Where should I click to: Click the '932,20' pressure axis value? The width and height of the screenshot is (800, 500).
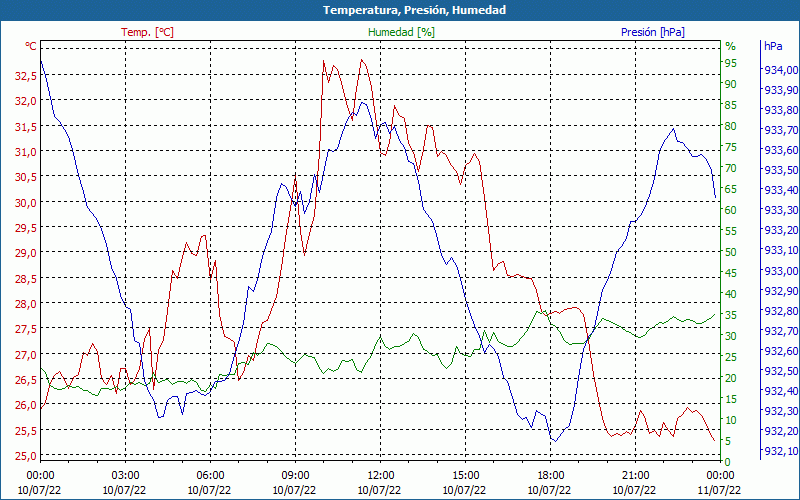(x=781, y=431)
